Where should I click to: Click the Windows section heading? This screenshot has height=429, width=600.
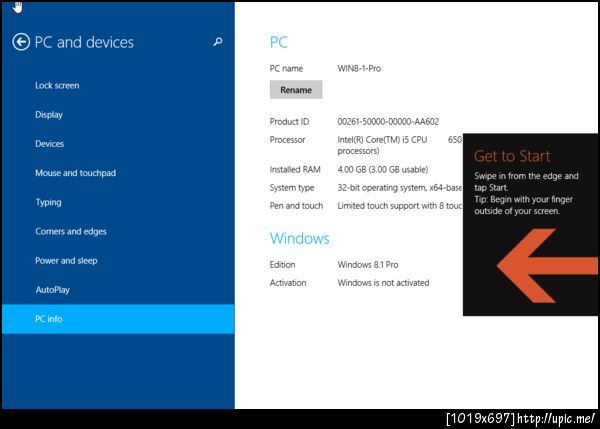point(299,238)
